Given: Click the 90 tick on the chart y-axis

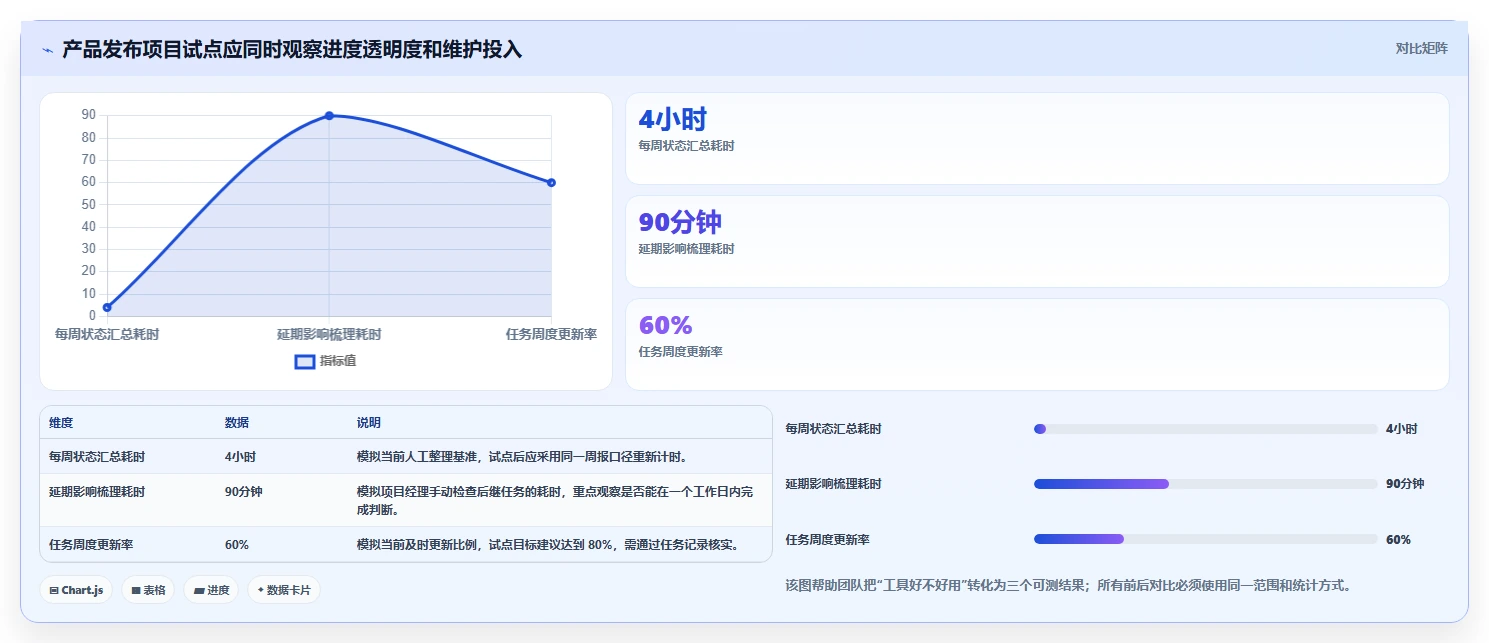Looking at the screenshot, I should 89,115.
